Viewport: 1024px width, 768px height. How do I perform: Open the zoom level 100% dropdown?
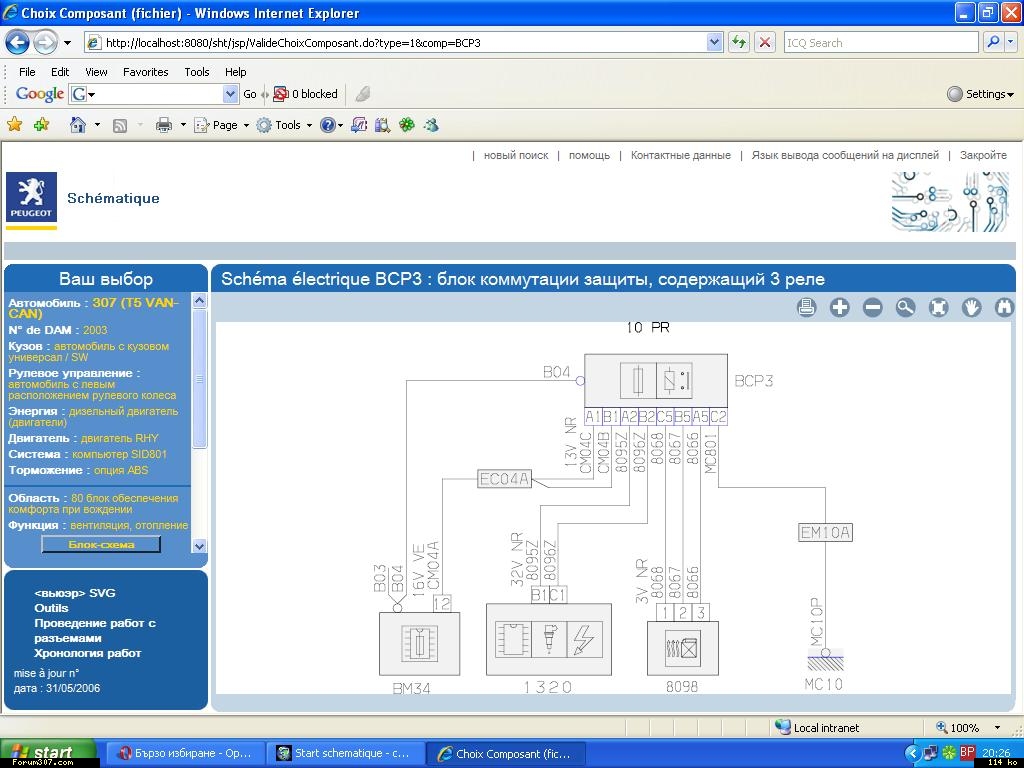(997, 728)
